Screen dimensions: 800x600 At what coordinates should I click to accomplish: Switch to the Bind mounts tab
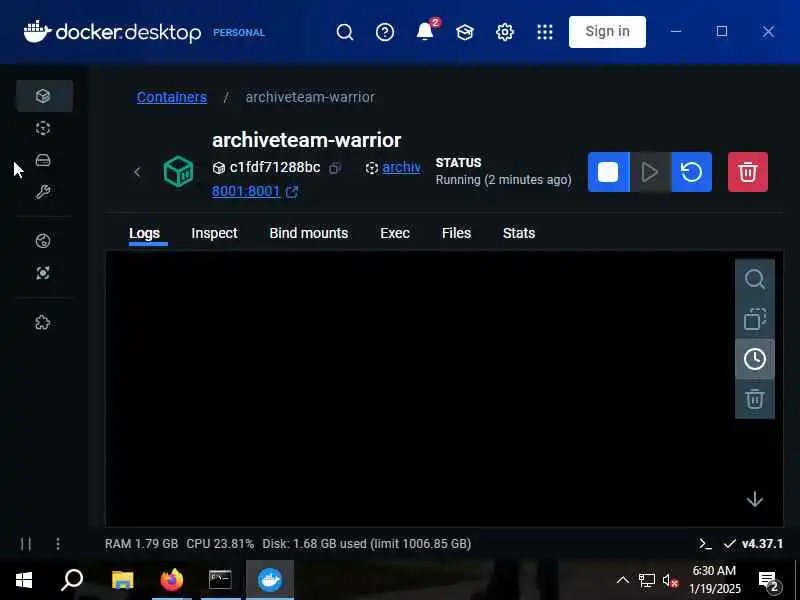coord(309,233)
